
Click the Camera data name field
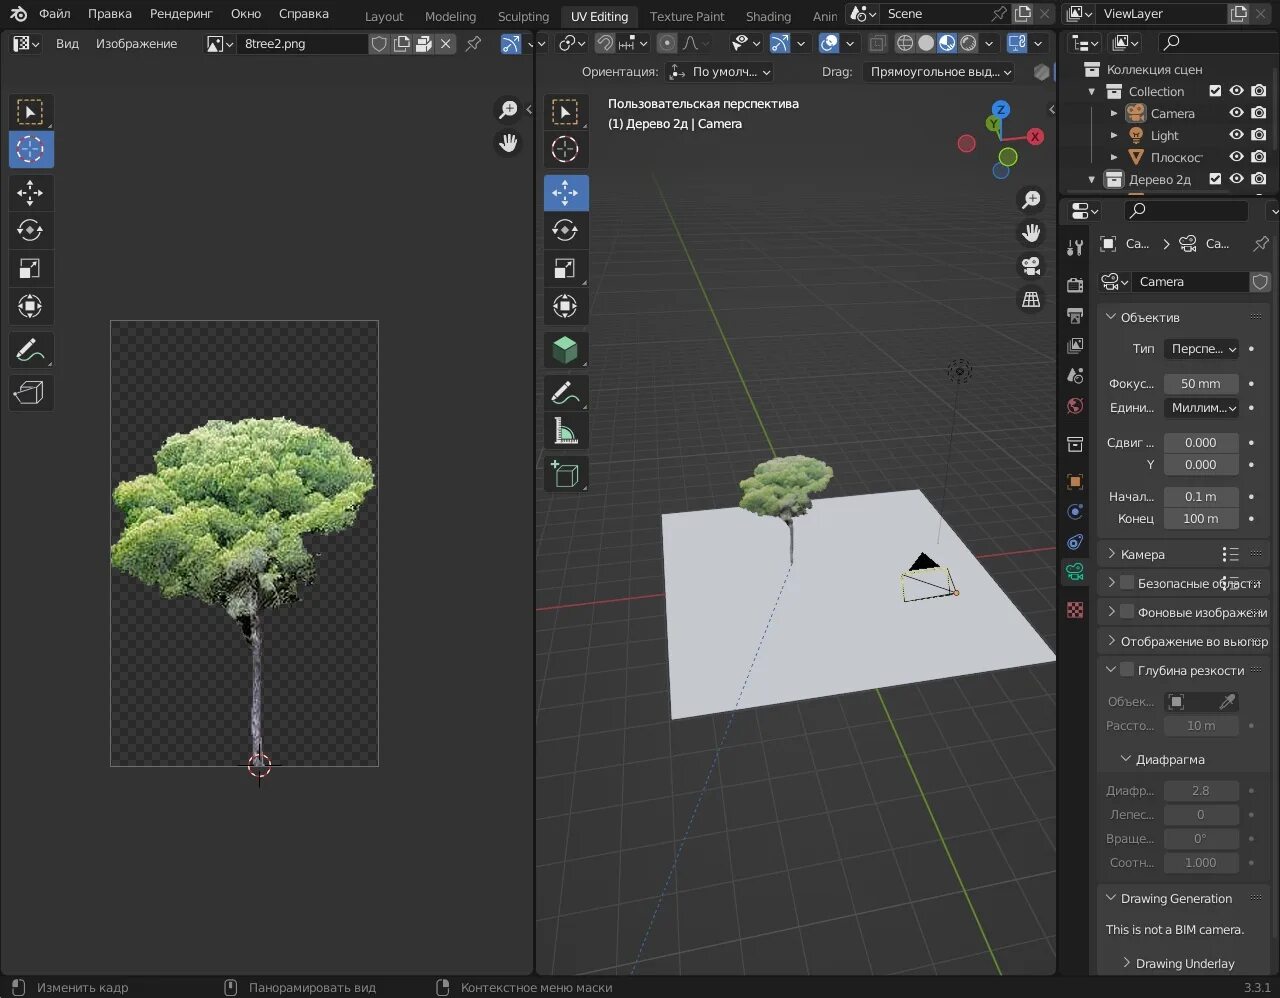click(1189, 282)
